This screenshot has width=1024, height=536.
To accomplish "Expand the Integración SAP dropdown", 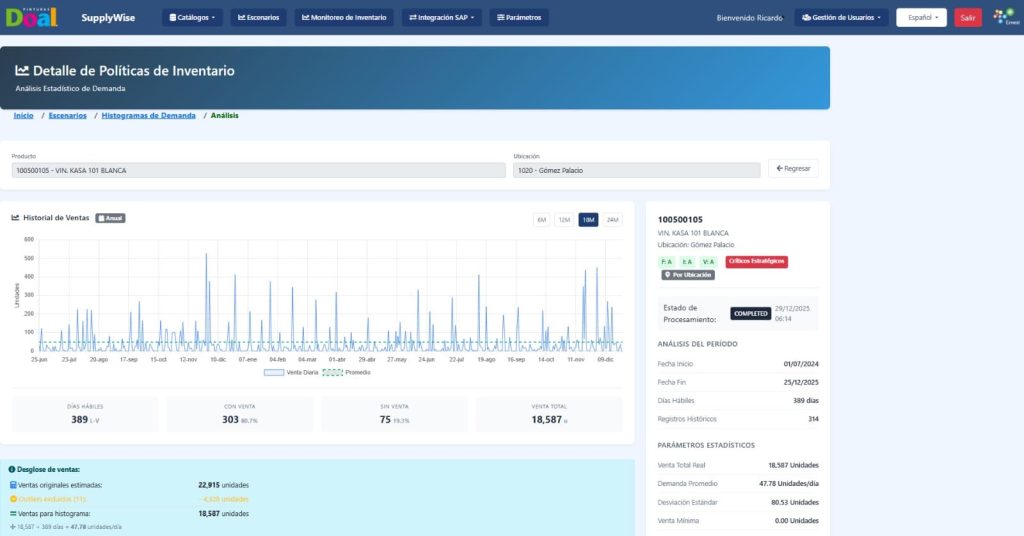I will (441, 18).
